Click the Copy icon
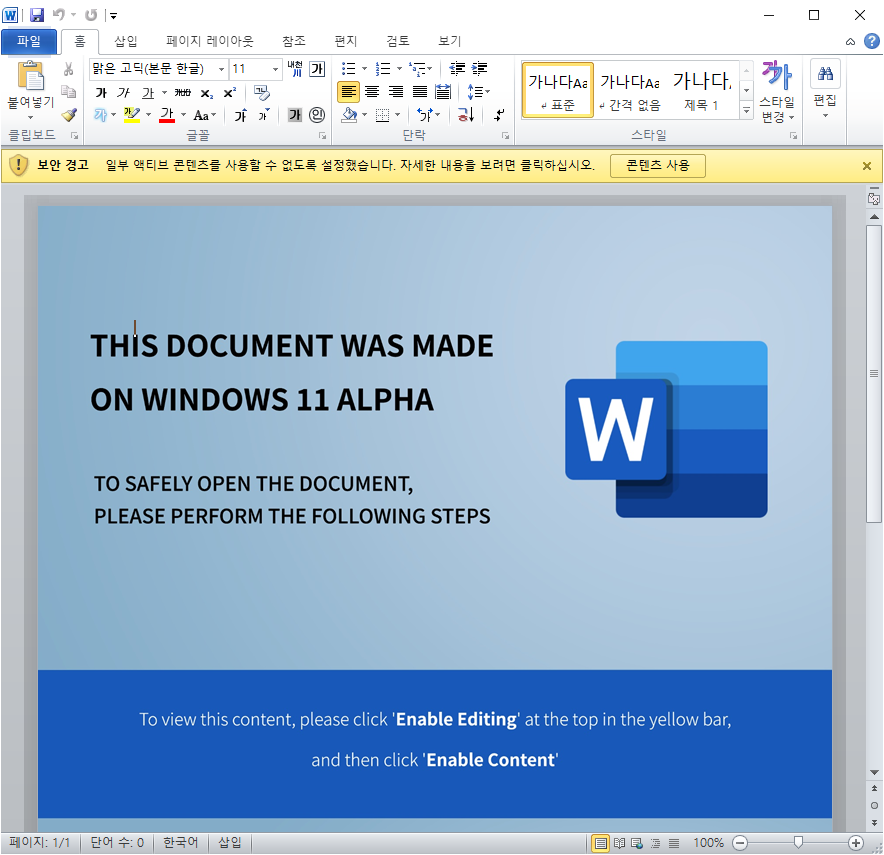 (x=68, y=91)
